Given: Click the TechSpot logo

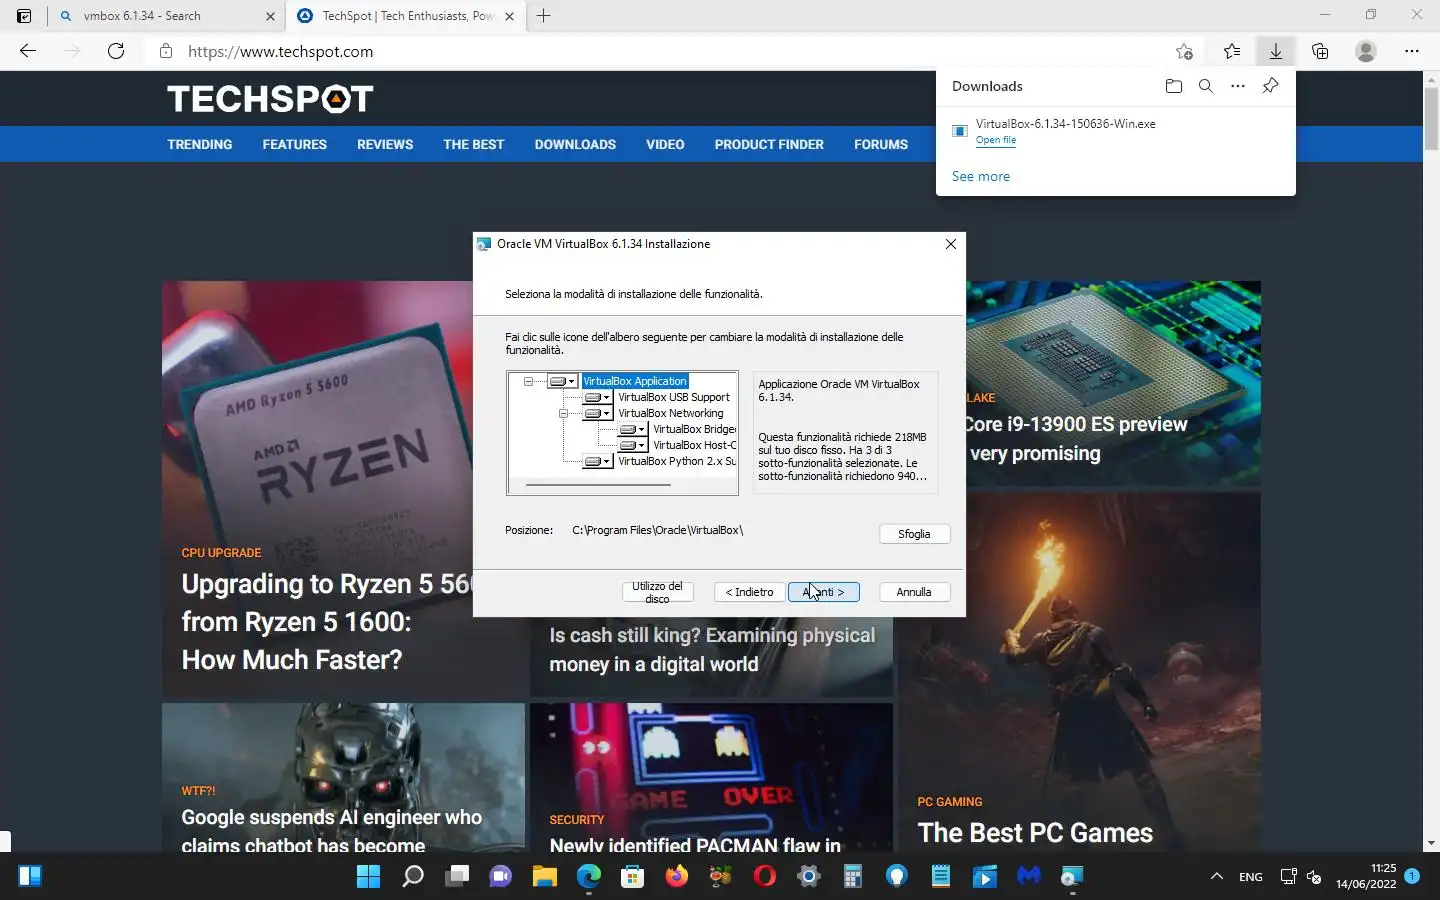Looking at the screenshot, I should click(270, 98).
